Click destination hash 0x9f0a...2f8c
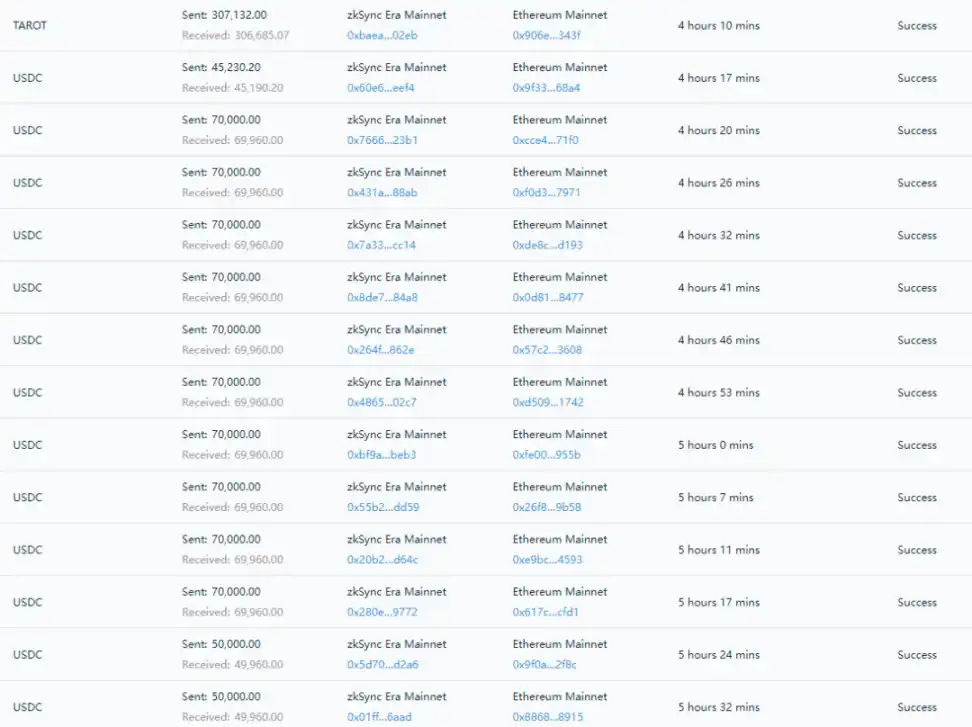The image size is (972, 727). (544, 664)
